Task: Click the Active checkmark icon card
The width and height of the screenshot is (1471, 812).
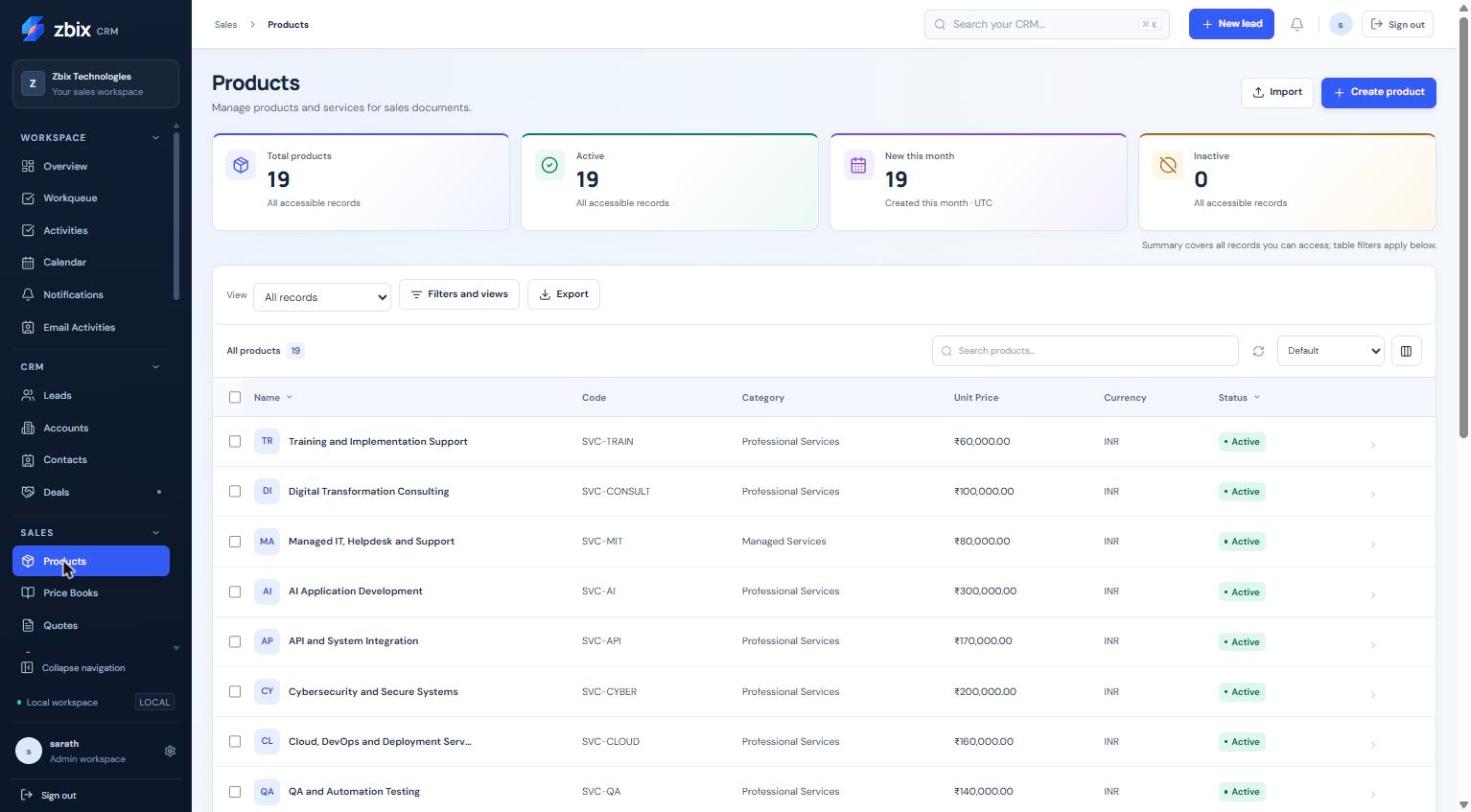Action: 550,166
